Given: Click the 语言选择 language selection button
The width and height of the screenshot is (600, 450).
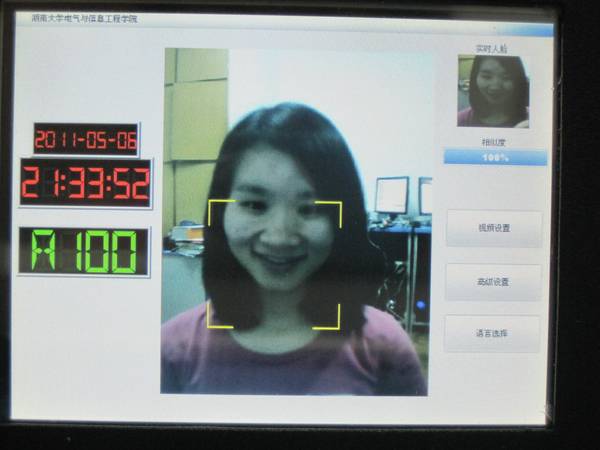Looking at the screenshot, I should pyautogui.click(x=492, y=333).
